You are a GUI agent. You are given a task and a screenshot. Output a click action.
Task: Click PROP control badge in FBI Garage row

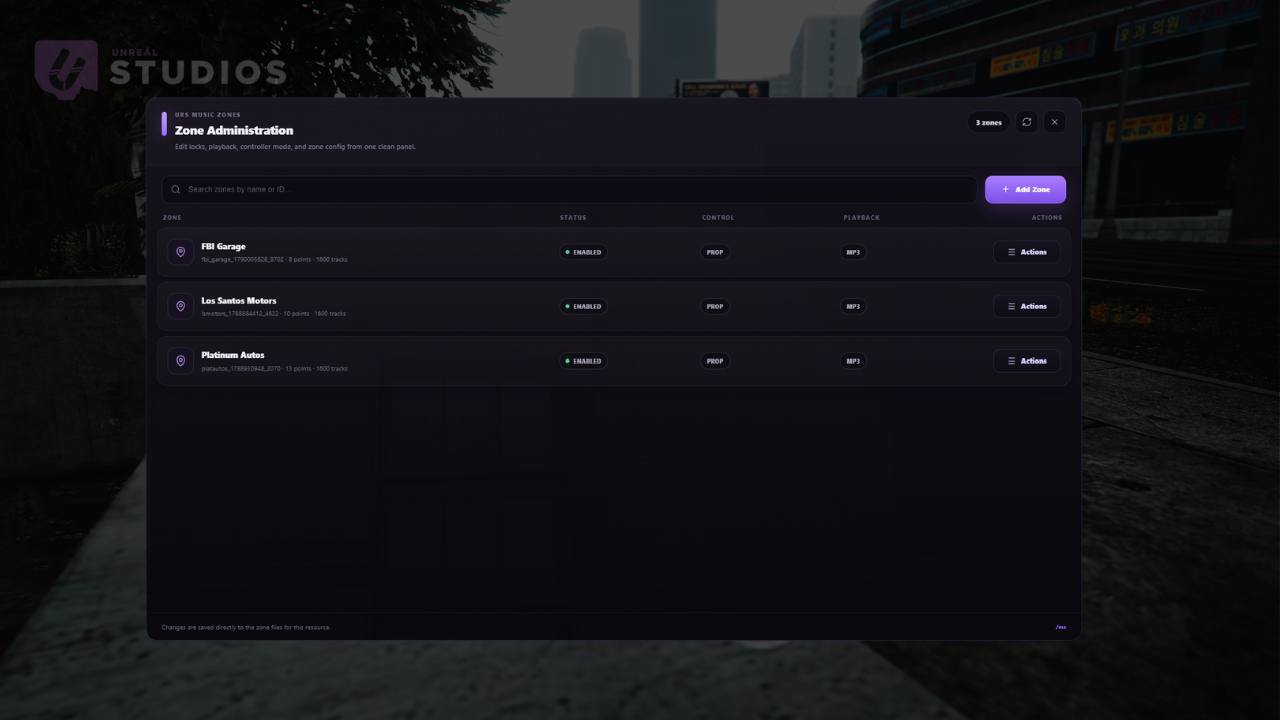pyautogui.click(x=715, y=252)
